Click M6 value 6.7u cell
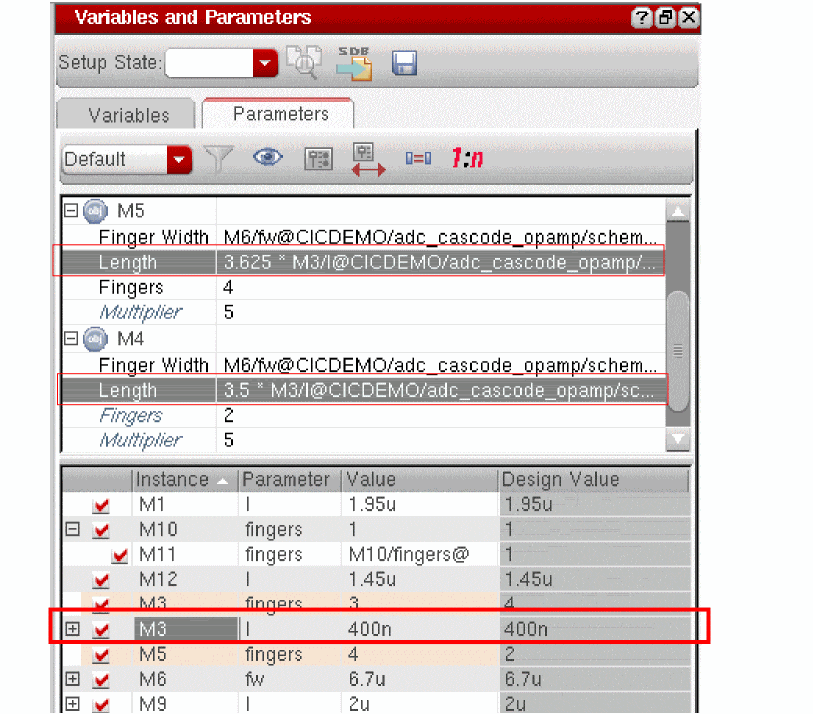The width and height of the screenshot is (813, 714). tap(420, 679)
